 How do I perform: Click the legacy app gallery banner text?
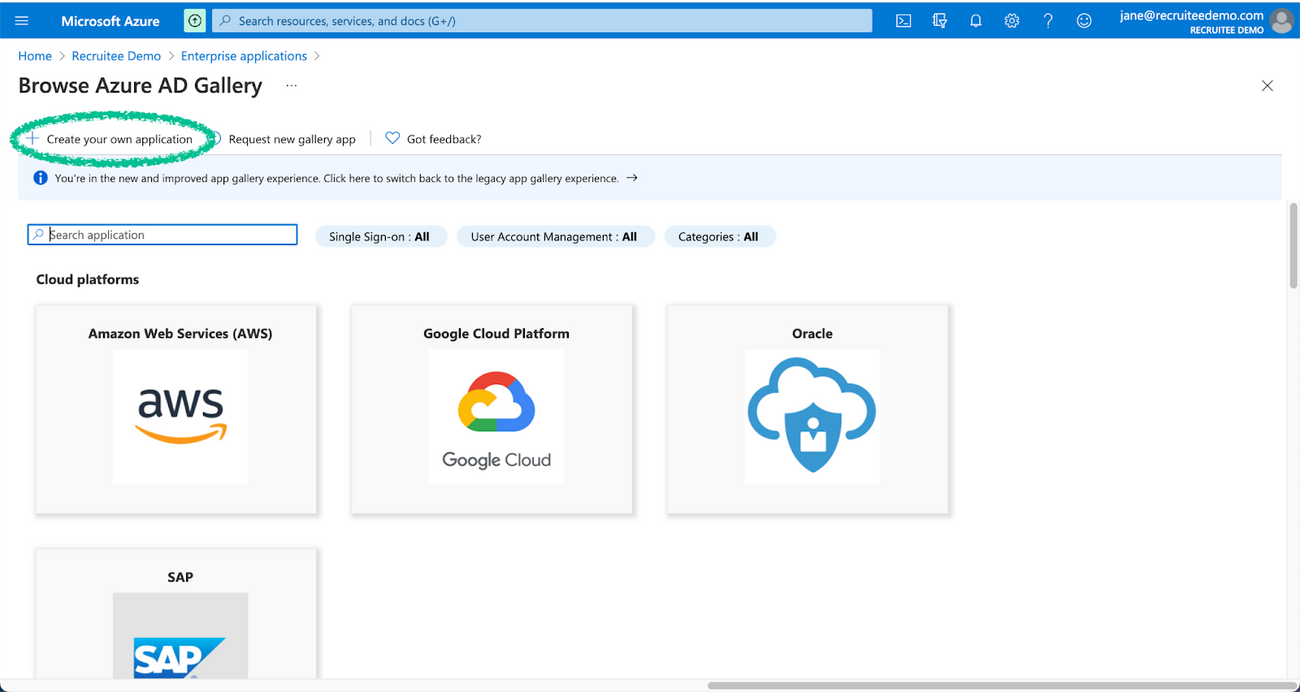point(337,178)
